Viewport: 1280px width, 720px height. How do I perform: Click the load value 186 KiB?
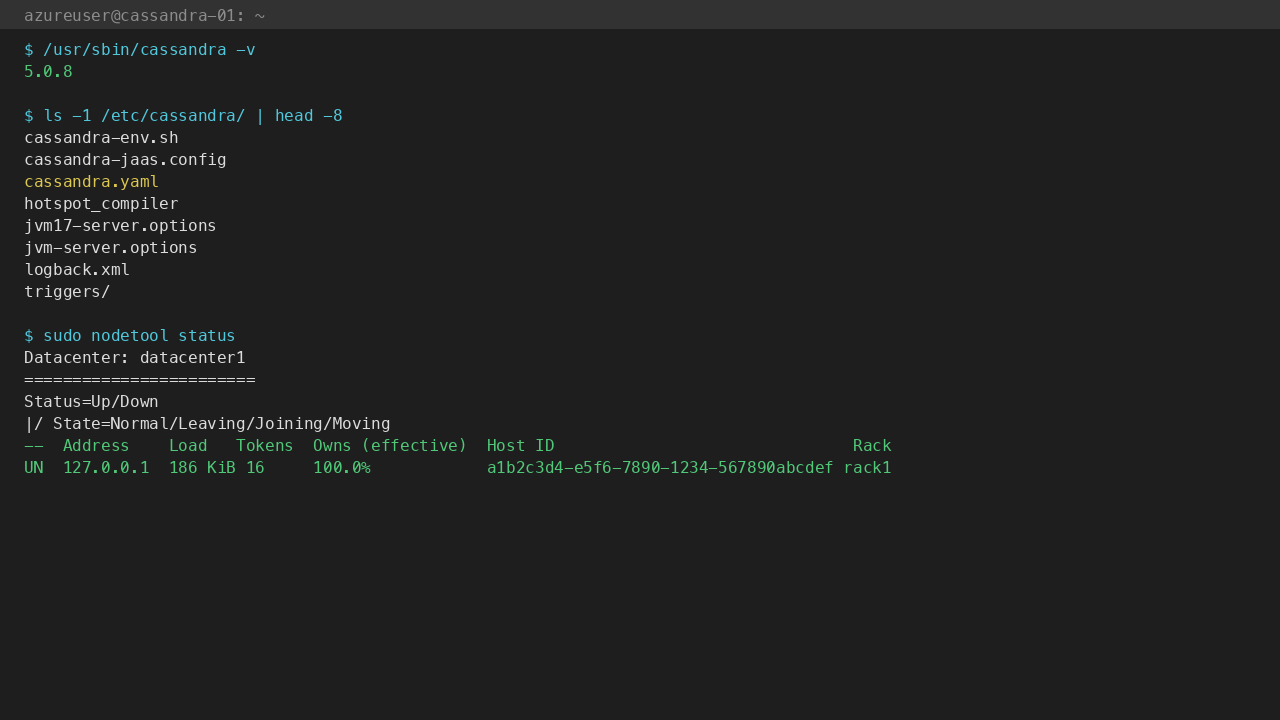tap(203, 468)
